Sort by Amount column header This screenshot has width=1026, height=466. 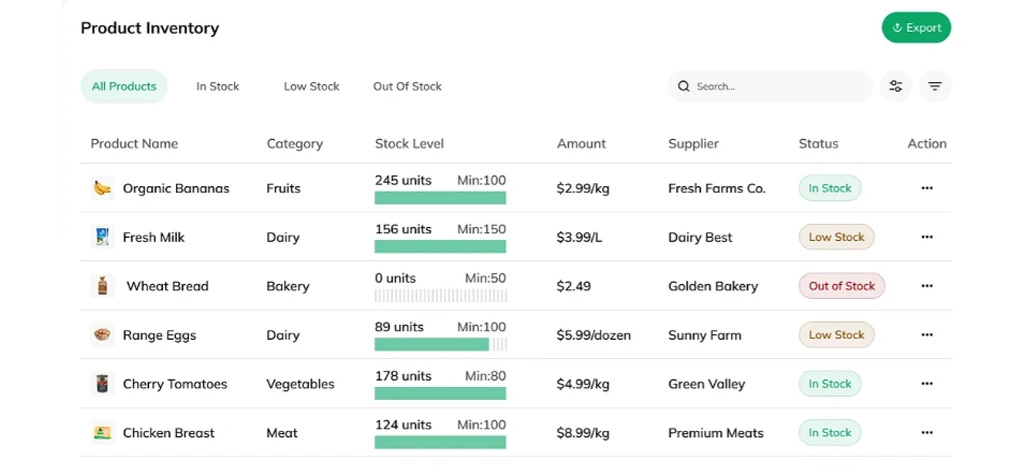(581, 143)
